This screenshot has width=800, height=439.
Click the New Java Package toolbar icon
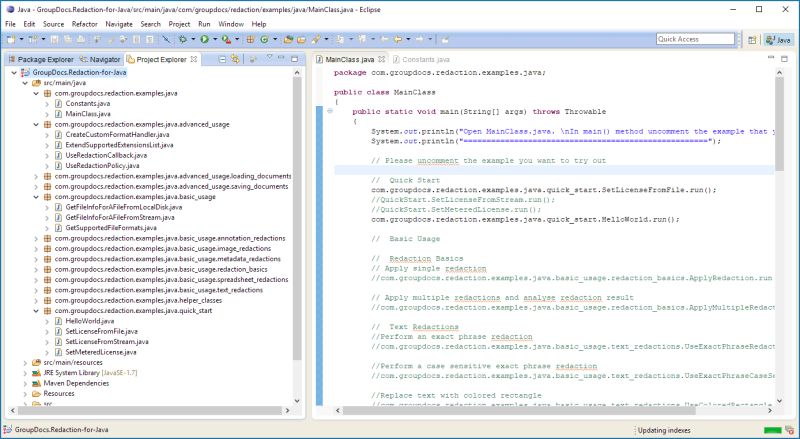[250, 39]
